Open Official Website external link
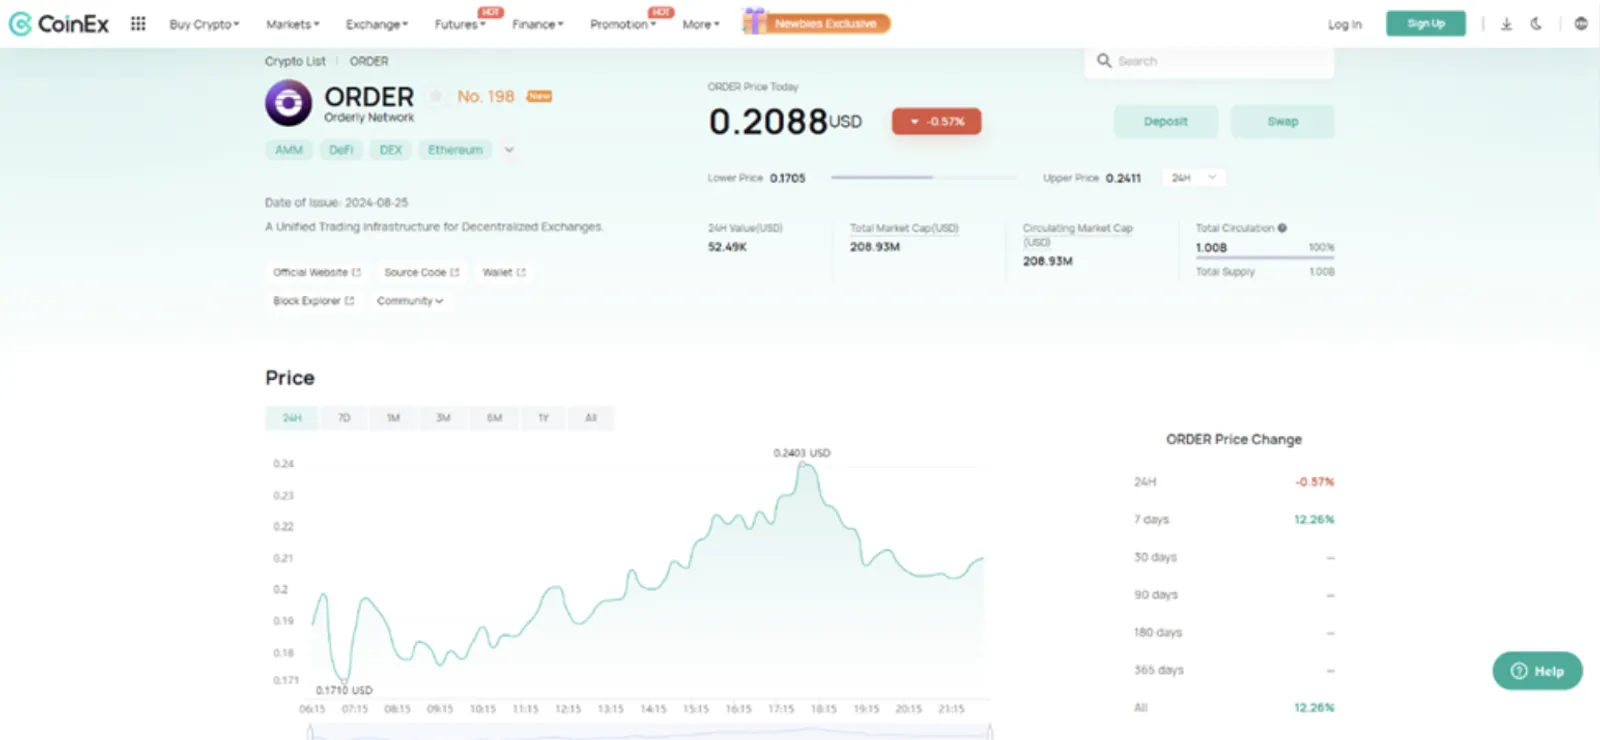Image resolution: width=1600 pixels, height=740 pixels. tap(316, 272)
